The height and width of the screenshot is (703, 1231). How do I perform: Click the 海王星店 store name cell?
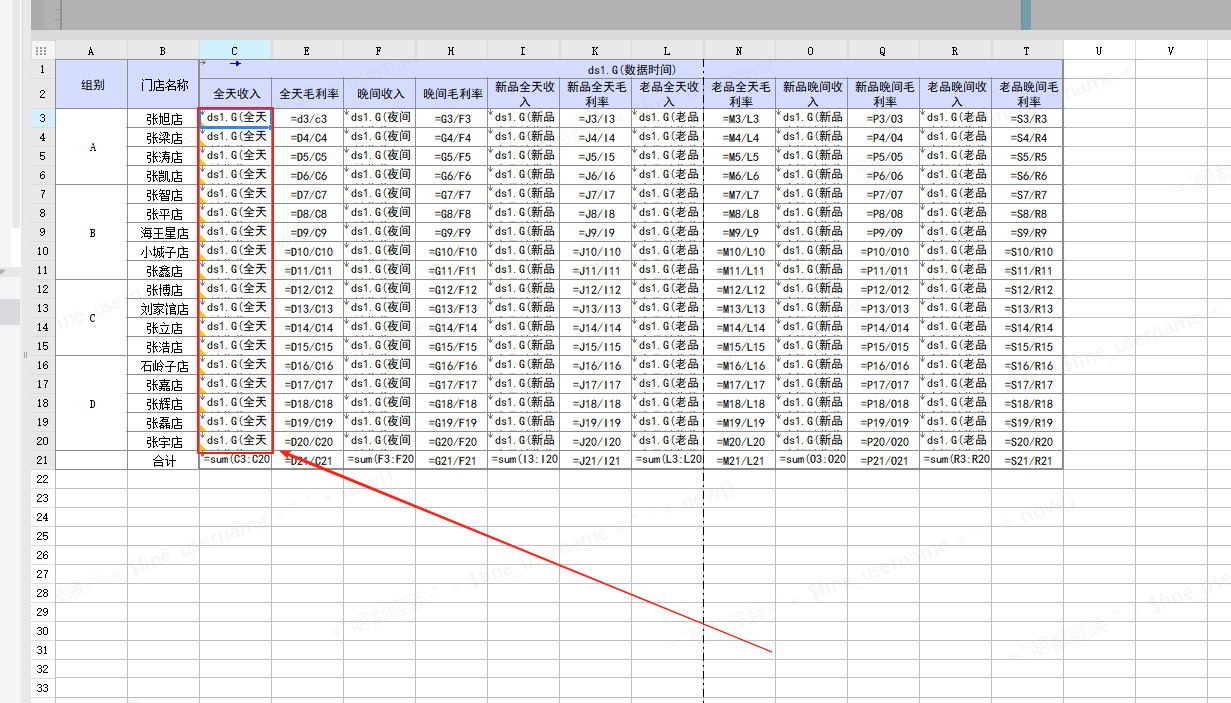click(x=164, y=233)
